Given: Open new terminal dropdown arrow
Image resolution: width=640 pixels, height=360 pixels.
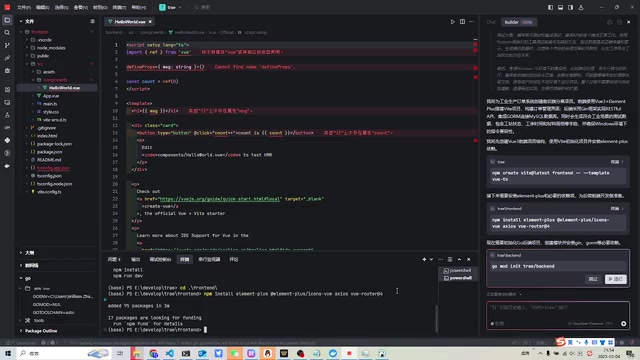Looking at the screenshot, I should (x=431, y=259).
